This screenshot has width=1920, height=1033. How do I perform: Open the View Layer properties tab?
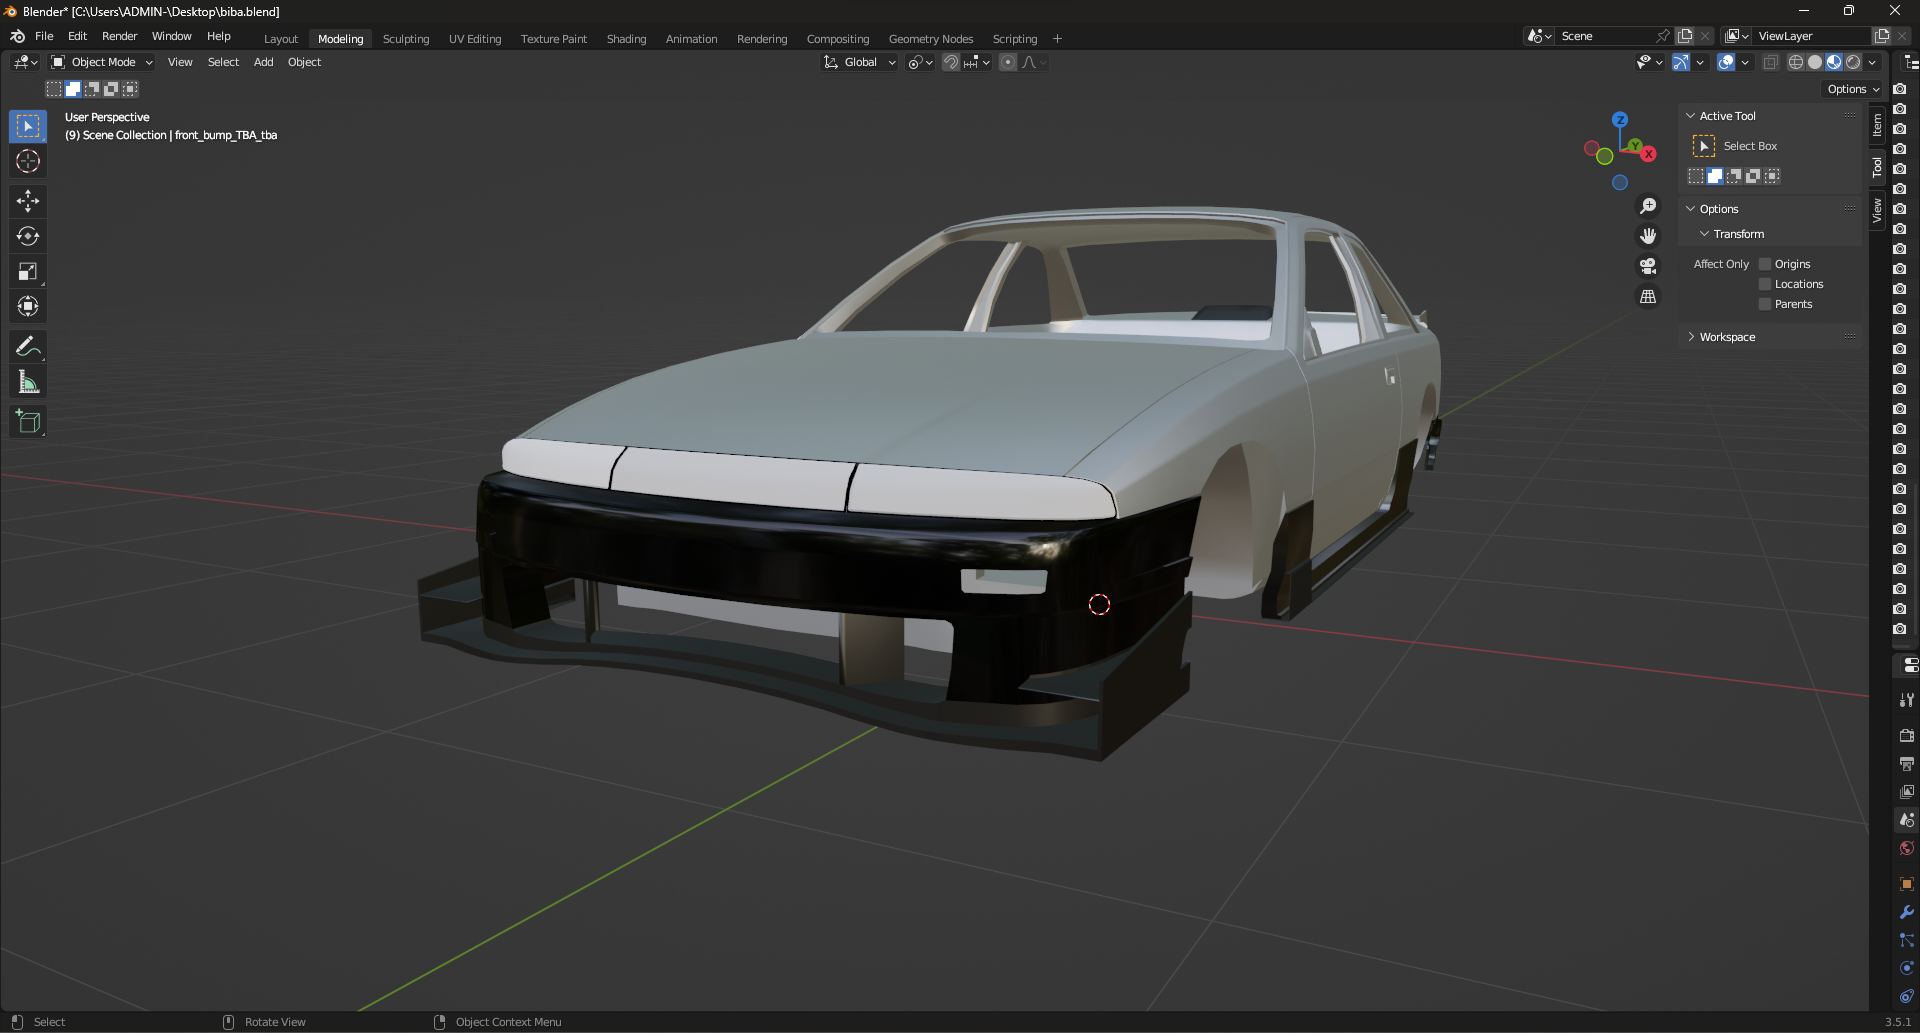tap(1907, 791)
